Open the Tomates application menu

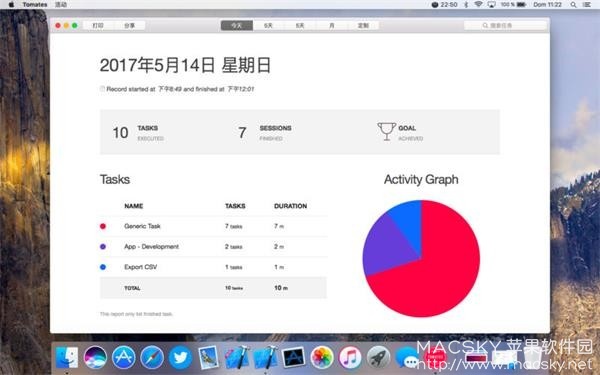(35, 5)
